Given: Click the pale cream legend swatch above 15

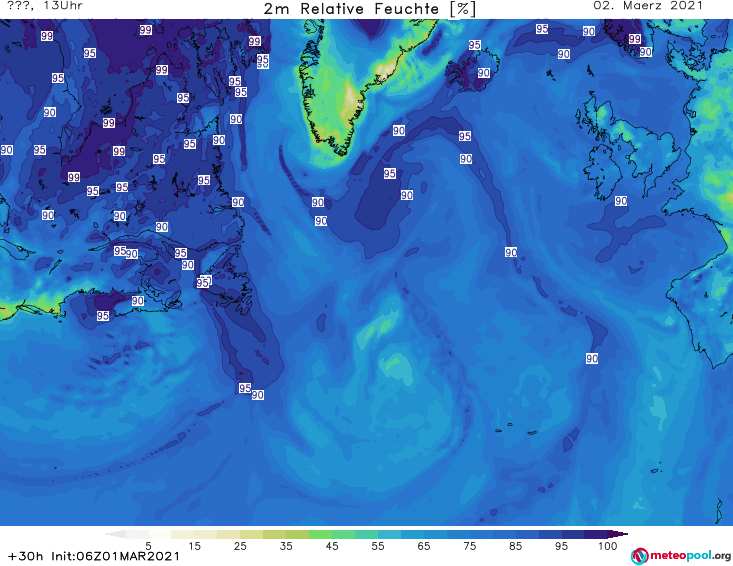Looking at the screenshot, I should click(x=183, y=534).
